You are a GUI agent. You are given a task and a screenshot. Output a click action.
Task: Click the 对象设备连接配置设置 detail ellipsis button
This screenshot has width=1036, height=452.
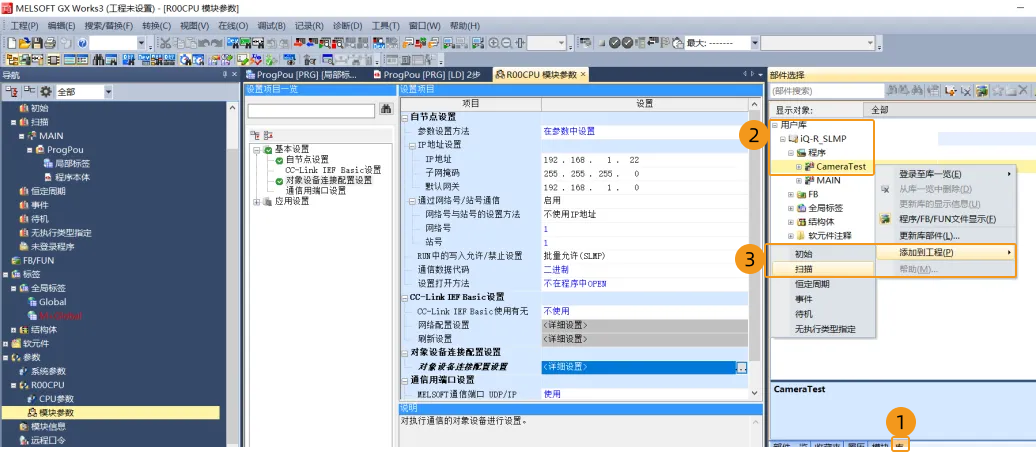coord(742,367)
